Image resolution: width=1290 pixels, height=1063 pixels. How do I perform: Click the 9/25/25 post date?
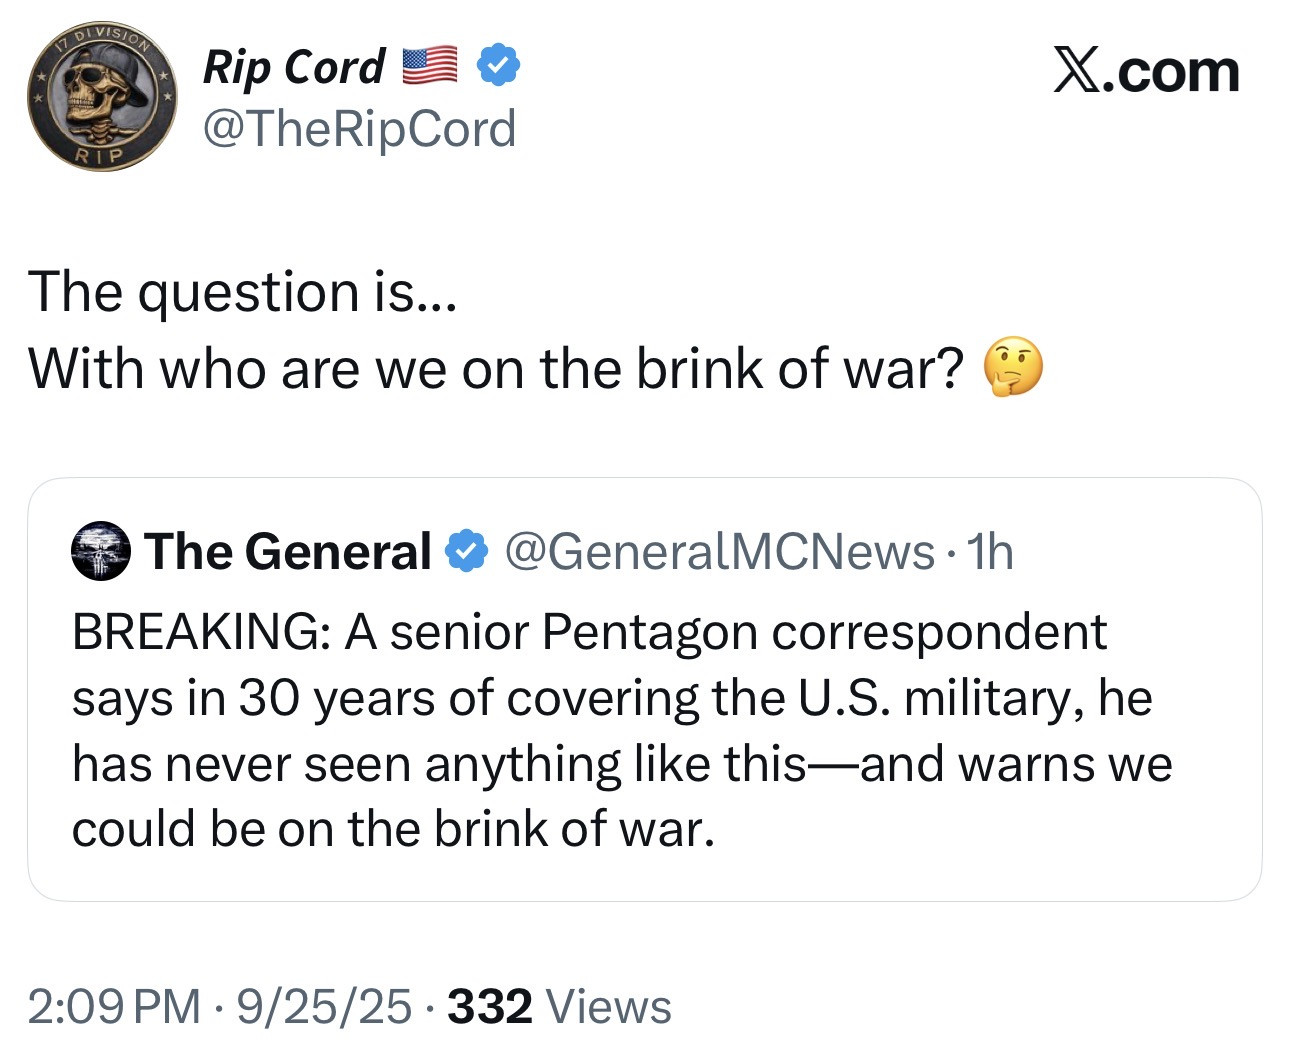click(324, 1006)
